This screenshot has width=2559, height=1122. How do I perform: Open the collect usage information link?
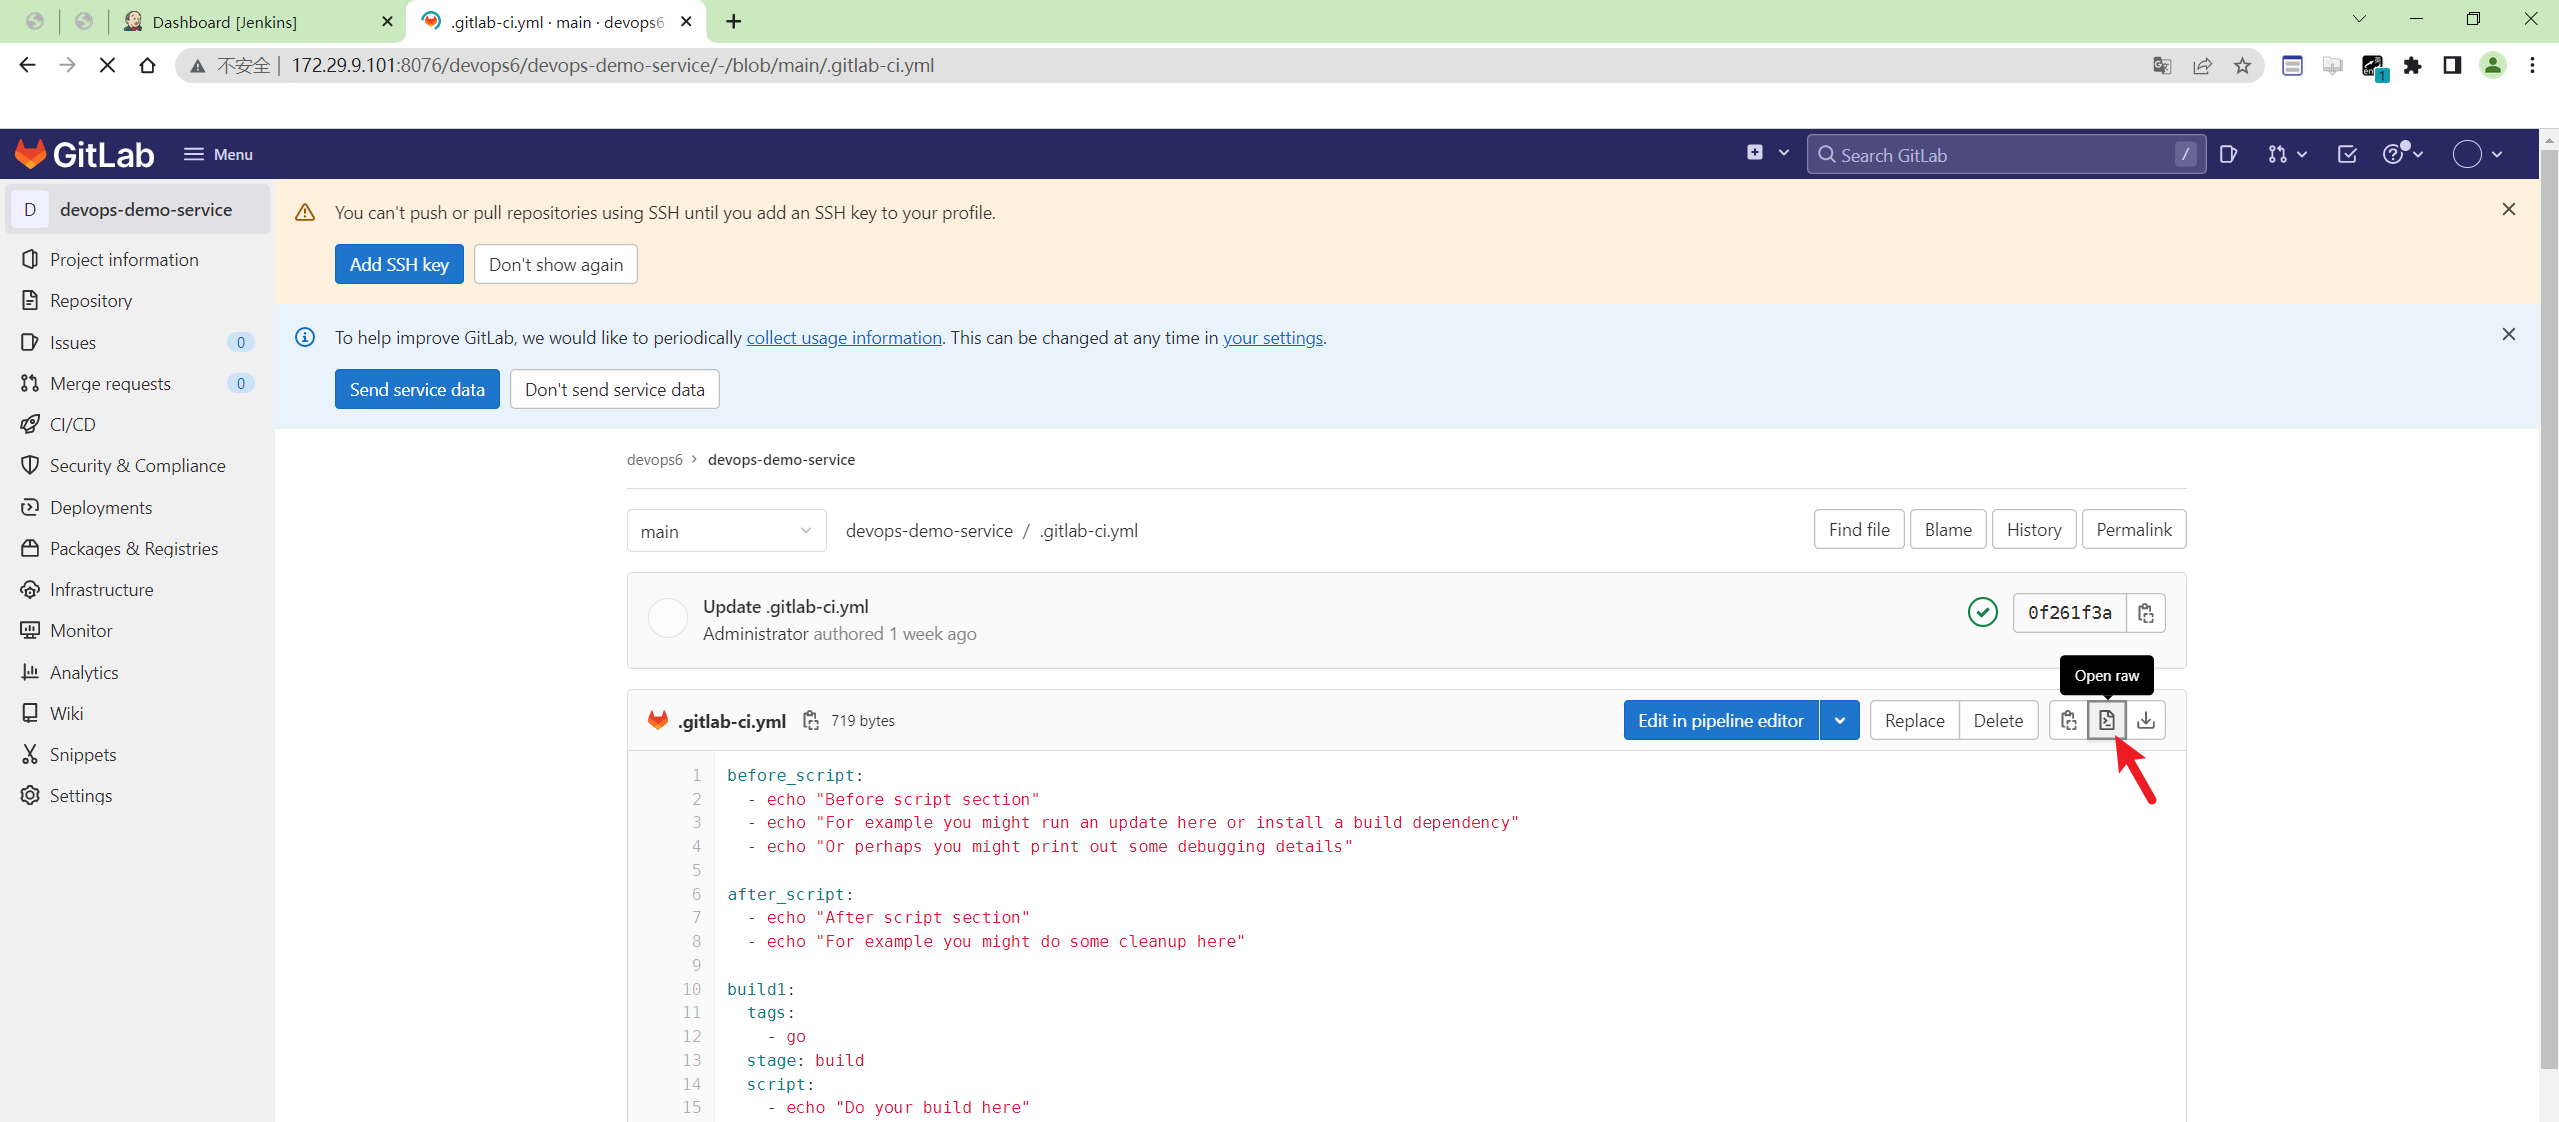point(843,337)
